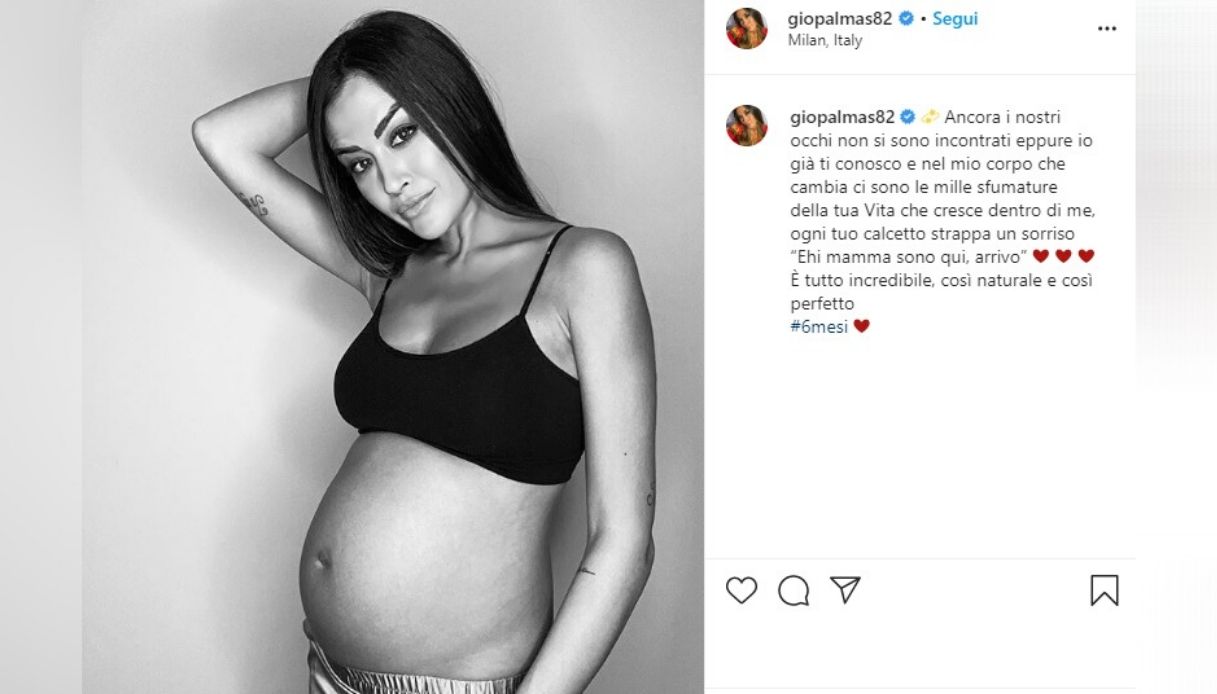Share post via paper plane icon
The image size is (1217, 694).
click(x=846, y=589)
